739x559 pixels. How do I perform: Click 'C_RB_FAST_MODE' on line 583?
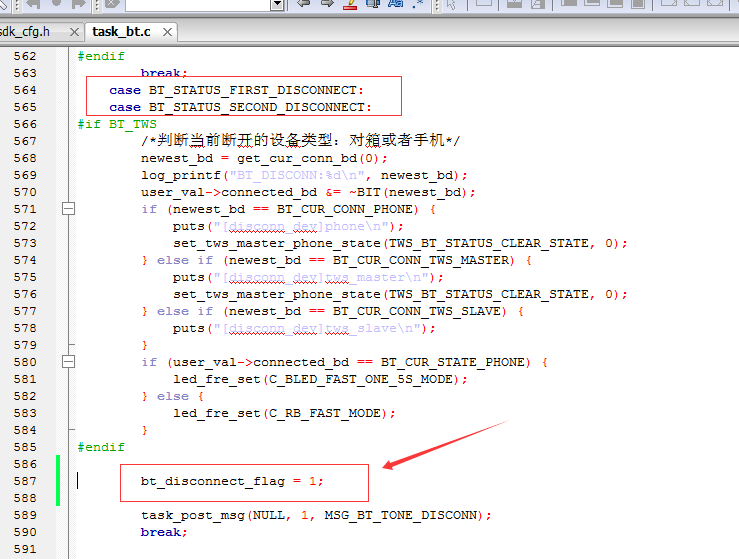tap(325, 413)
